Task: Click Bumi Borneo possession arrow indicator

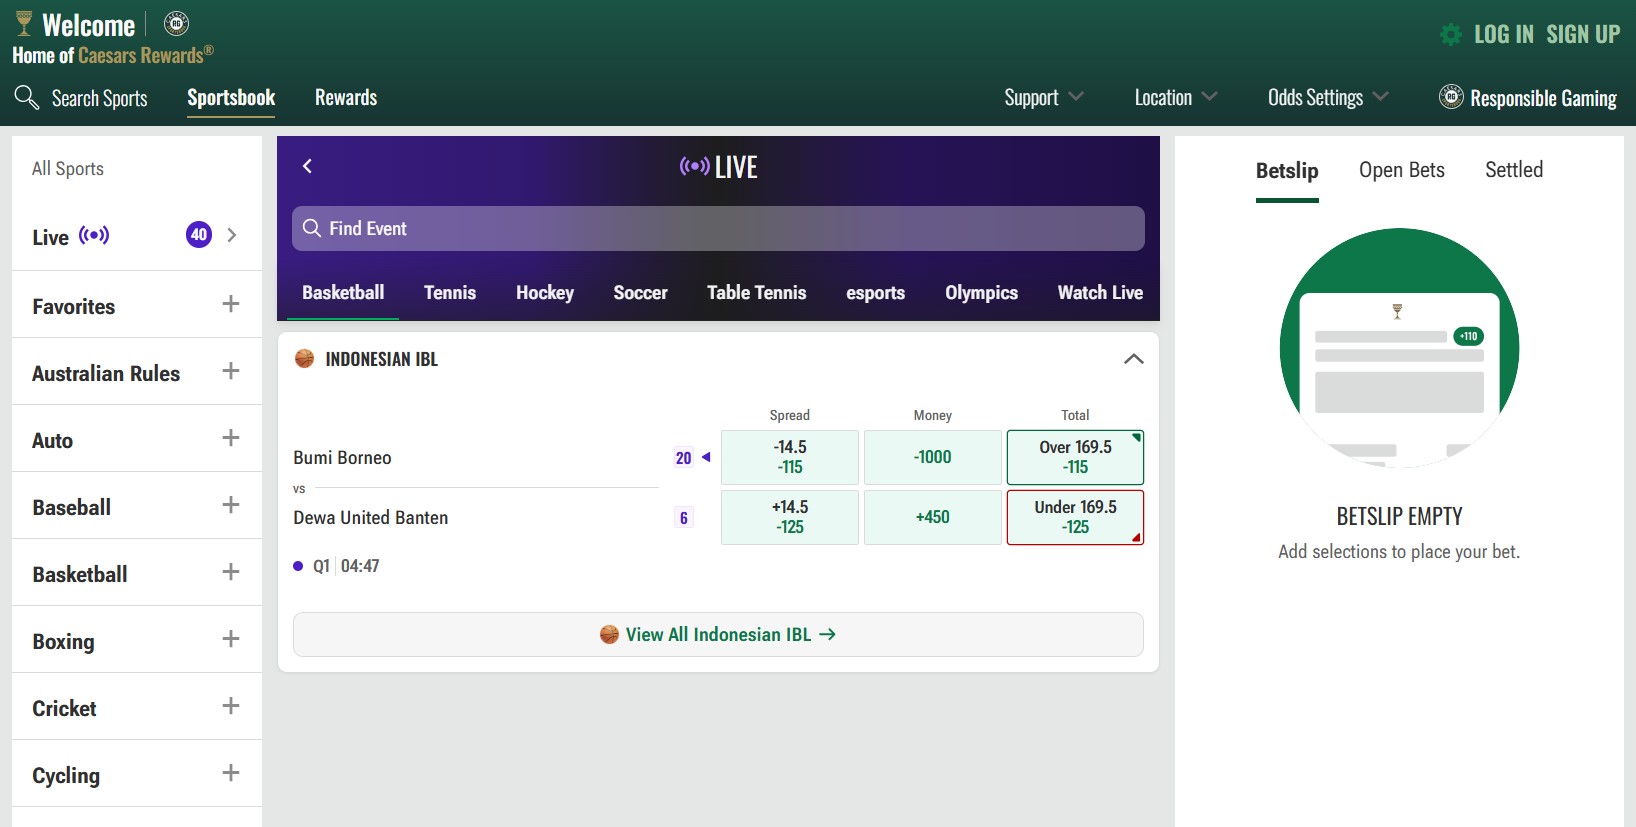Action: click(706, 457)
